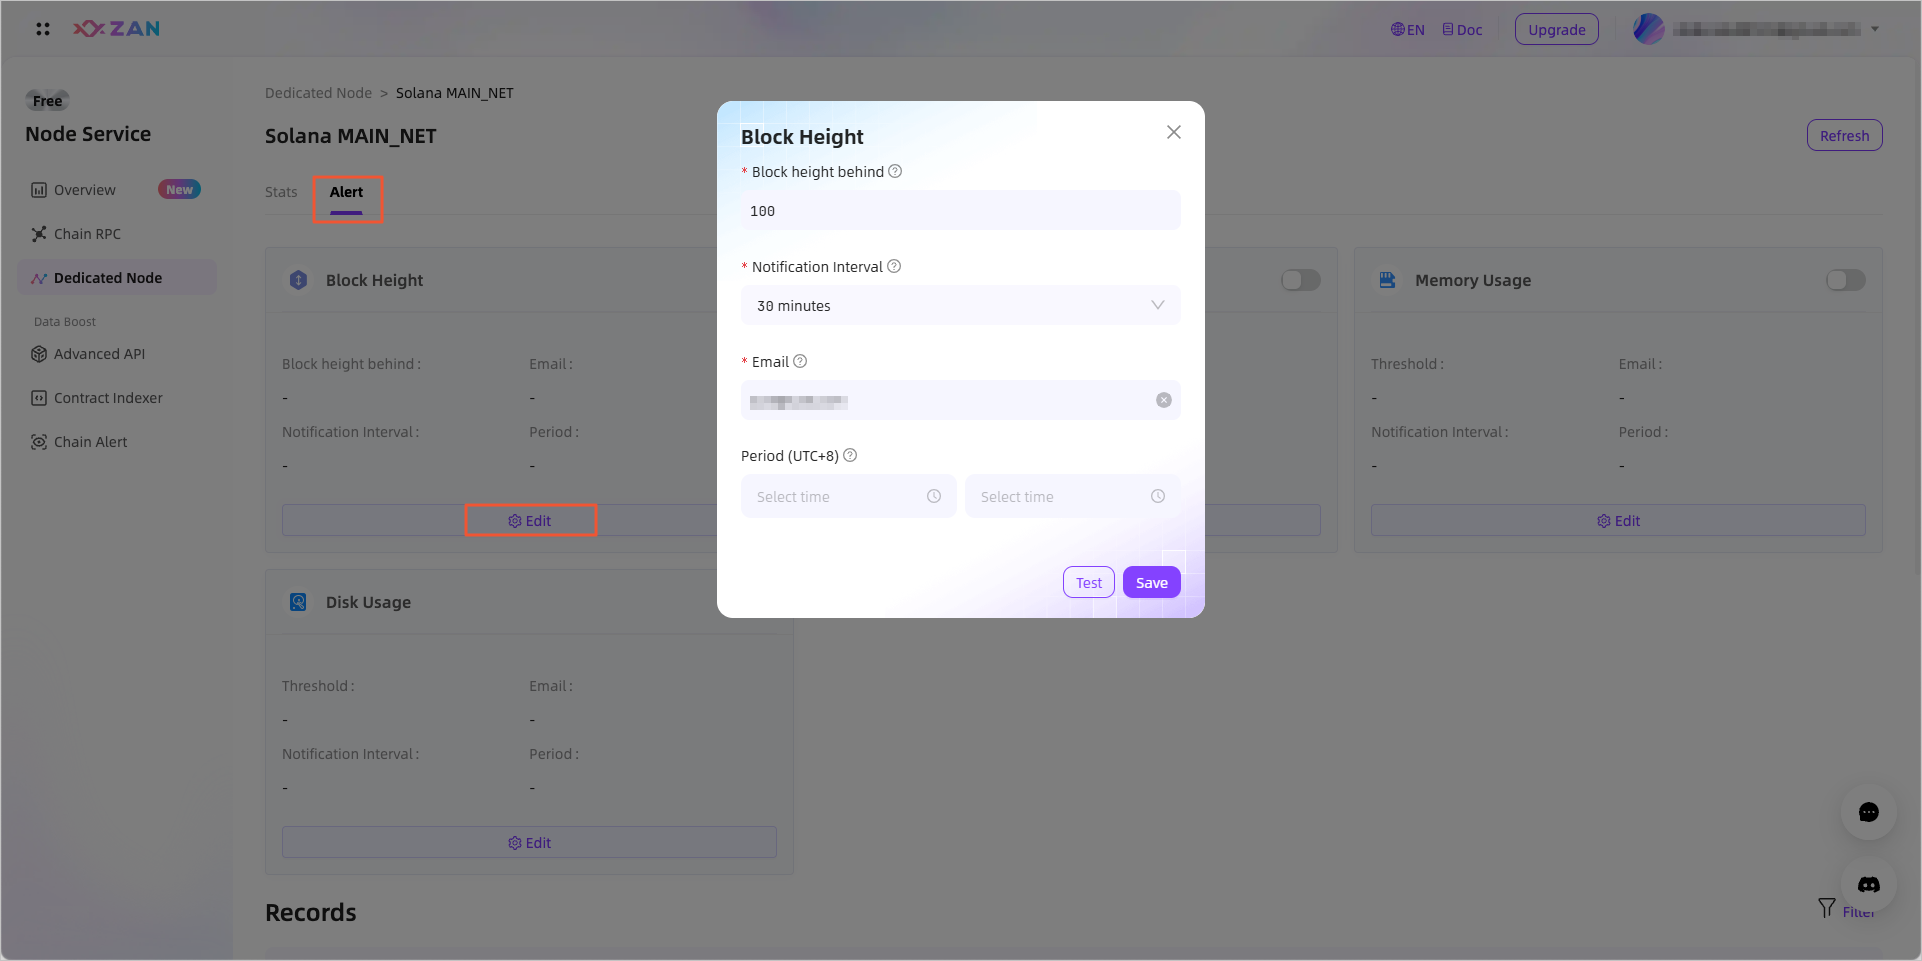This screenshot has height=961, width=1922.
Task: Click the Filter funnel icon
Action: coord(1826,908)
